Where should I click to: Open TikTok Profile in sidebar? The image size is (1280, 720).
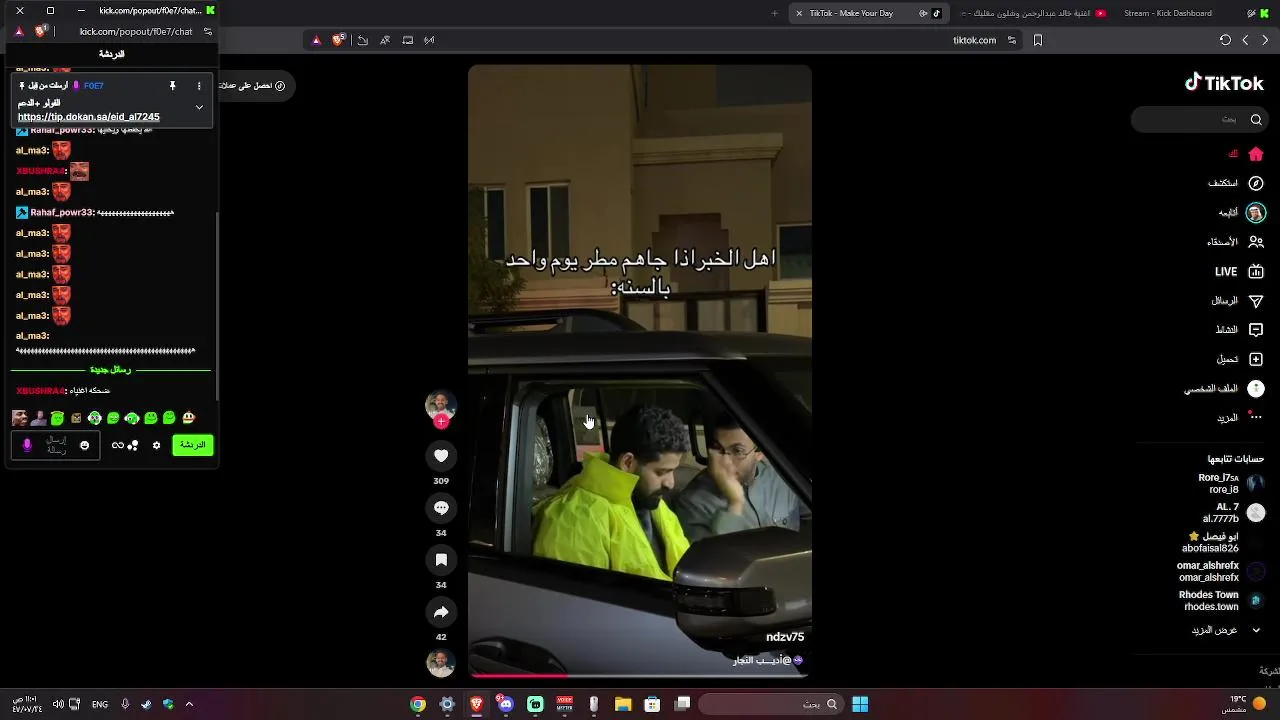1225,388
